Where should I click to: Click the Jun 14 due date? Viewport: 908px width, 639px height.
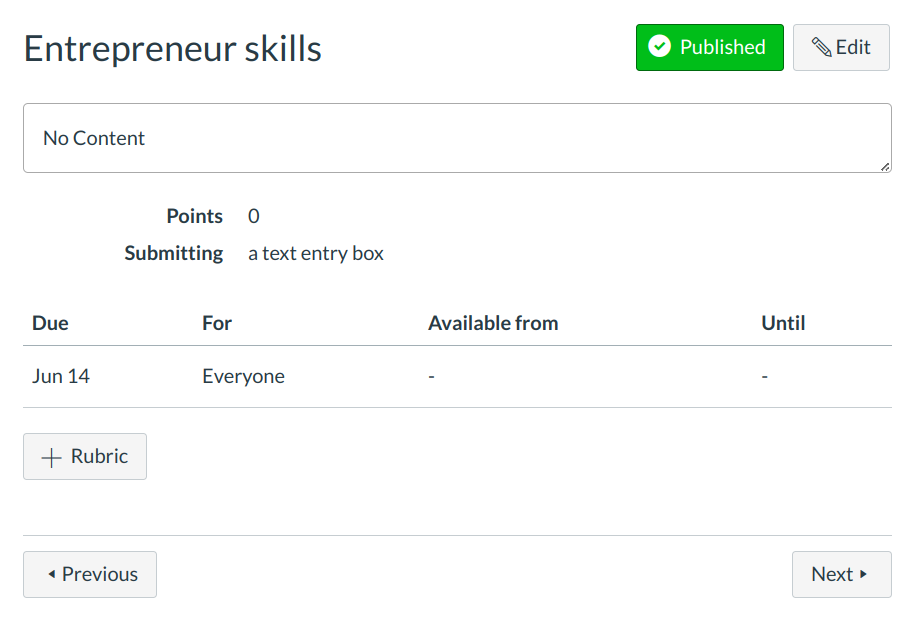click(61, 377)
